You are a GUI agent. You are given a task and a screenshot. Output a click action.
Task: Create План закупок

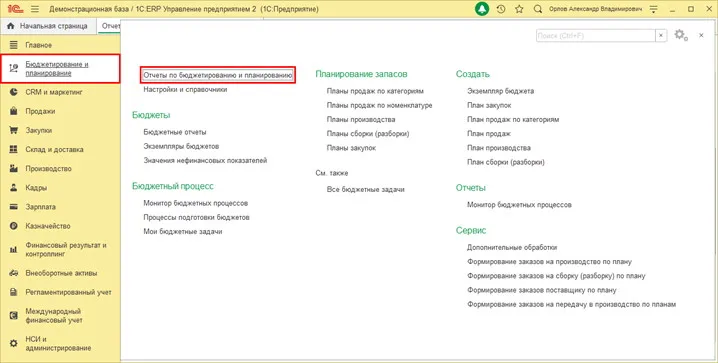(x=489, y=105)
